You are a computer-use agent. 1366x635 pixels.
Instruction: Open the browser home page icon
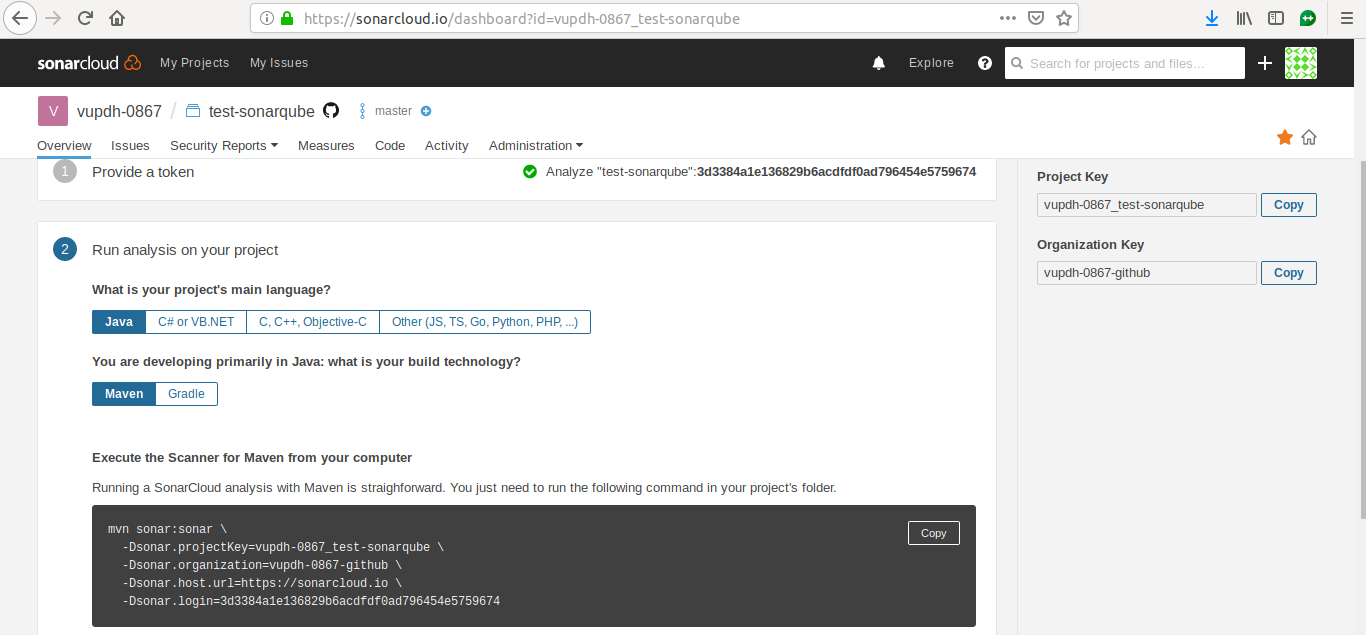pos(117,18)
